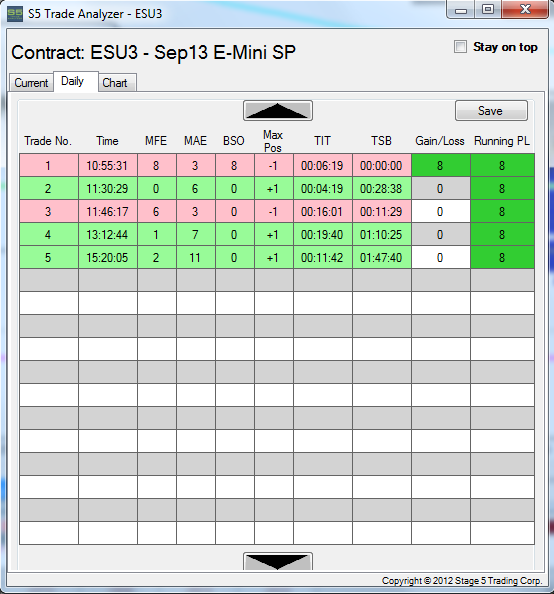Click the Running PL column header
This screenshot has height=594, width=554.
[502, 141]
